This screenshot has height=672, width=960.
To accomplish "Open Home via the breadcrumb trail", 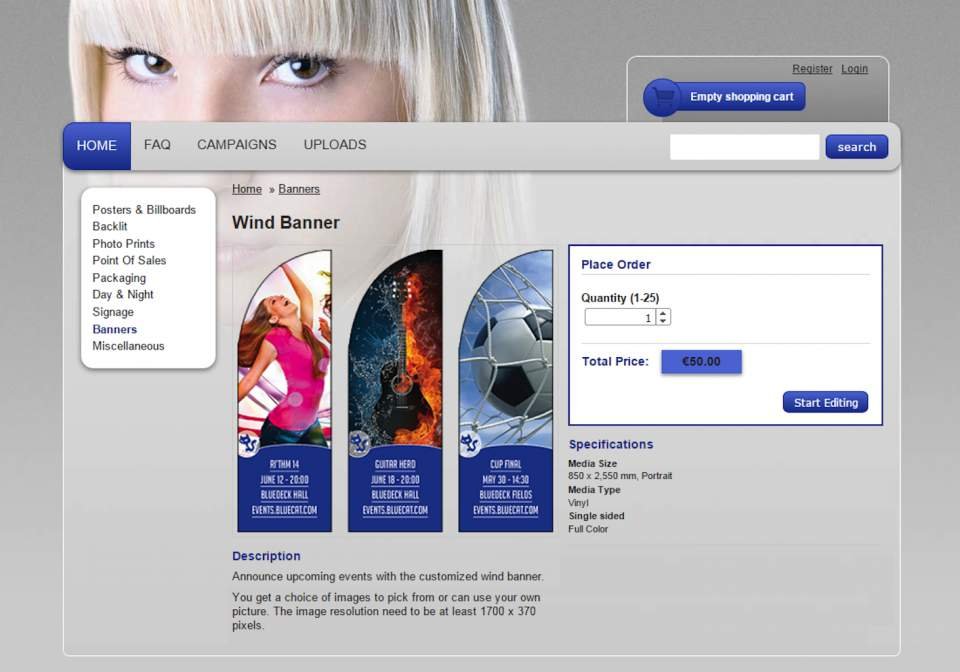I will [x=246, y=188].
